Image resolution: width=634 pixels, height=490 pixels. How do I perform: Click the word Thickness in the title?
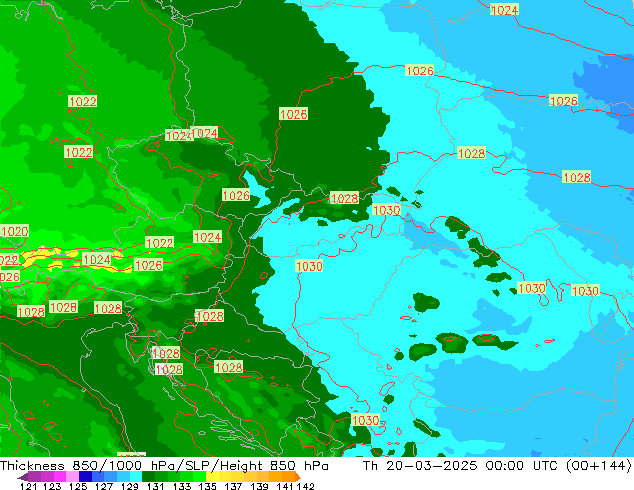click(32, 466)
